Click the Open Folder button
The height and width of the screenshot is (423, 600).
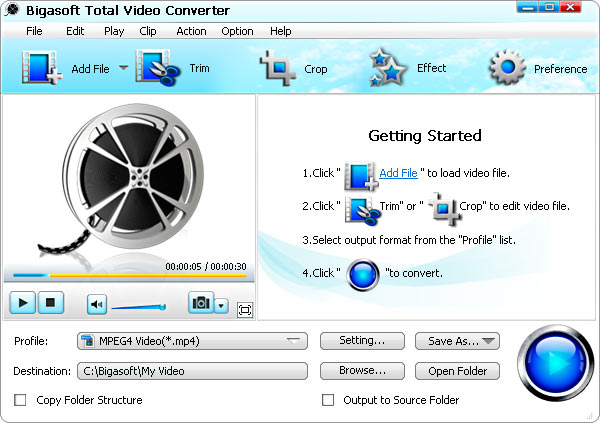click(457, 371)
